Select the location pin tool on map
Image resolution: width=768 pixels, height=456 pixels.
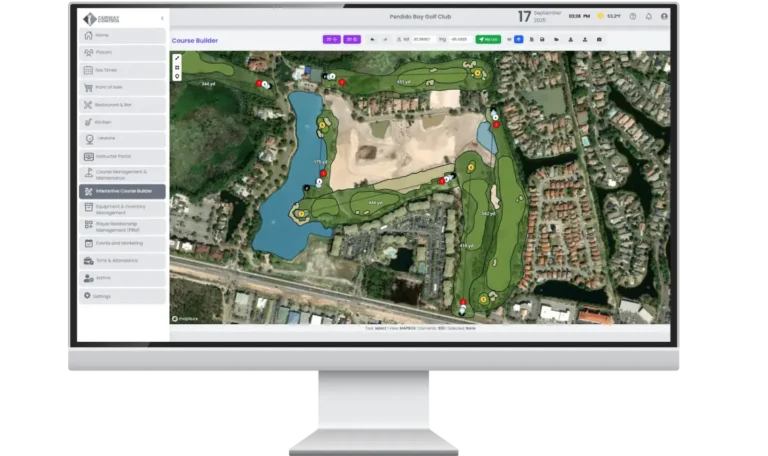pyautogui.click(x=177, y=76)
